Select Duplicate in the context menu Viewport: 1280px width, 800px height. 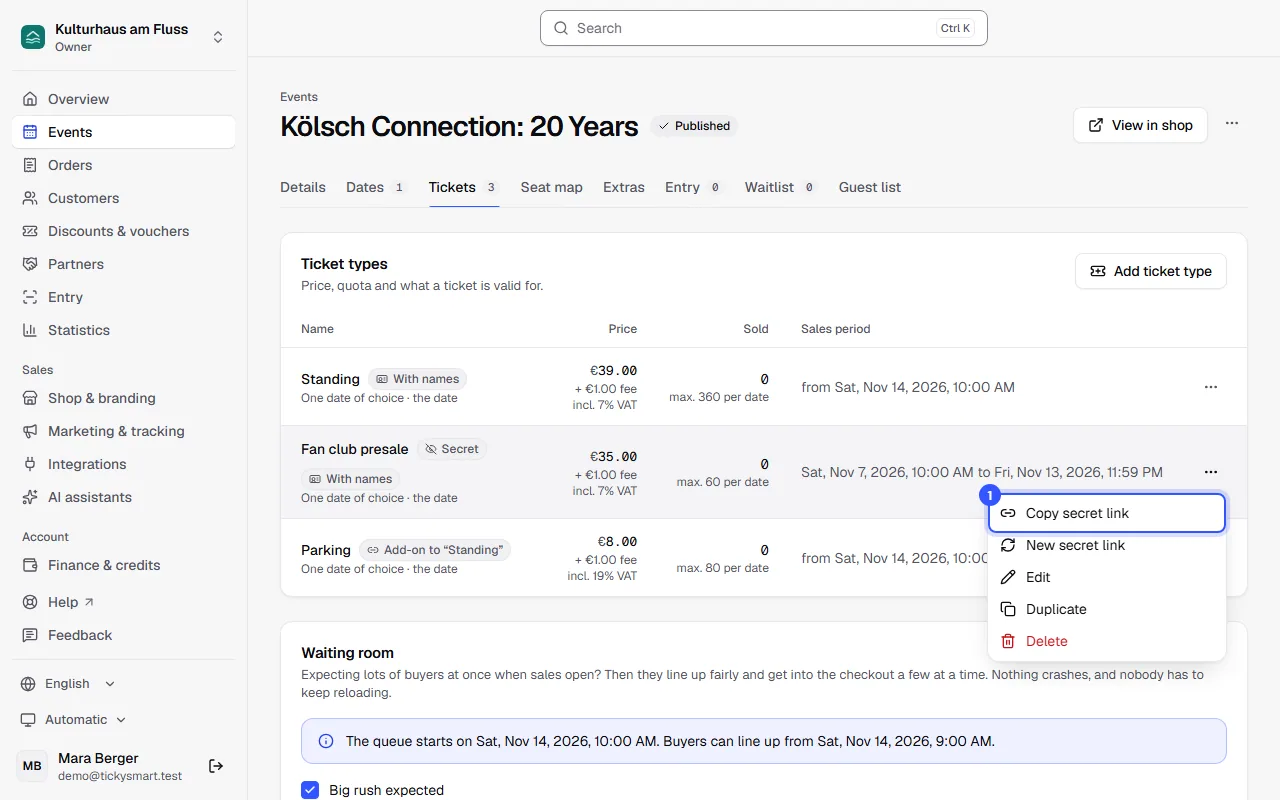(1107, 609)
